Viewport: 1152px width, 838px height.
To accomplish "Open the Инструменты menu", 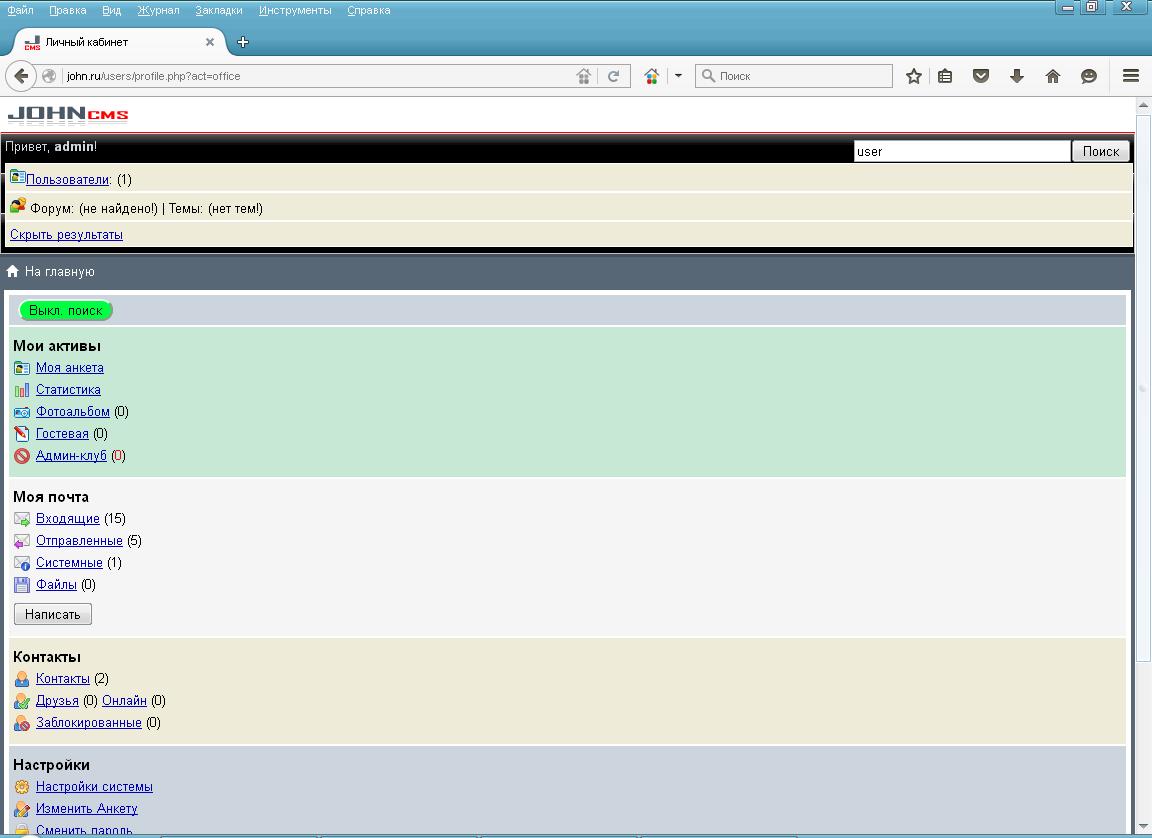I will pos(295,10).
